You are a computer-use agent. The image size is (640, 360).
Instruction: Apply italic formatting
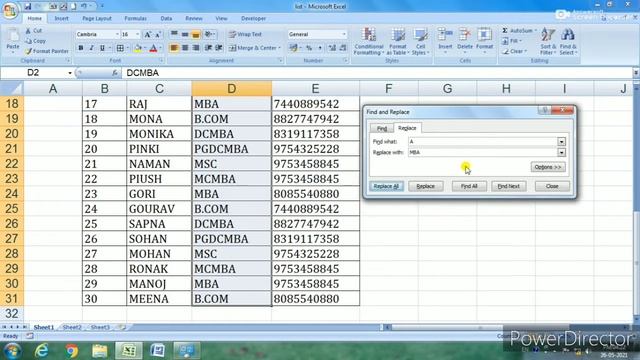[x=91, y=48]
